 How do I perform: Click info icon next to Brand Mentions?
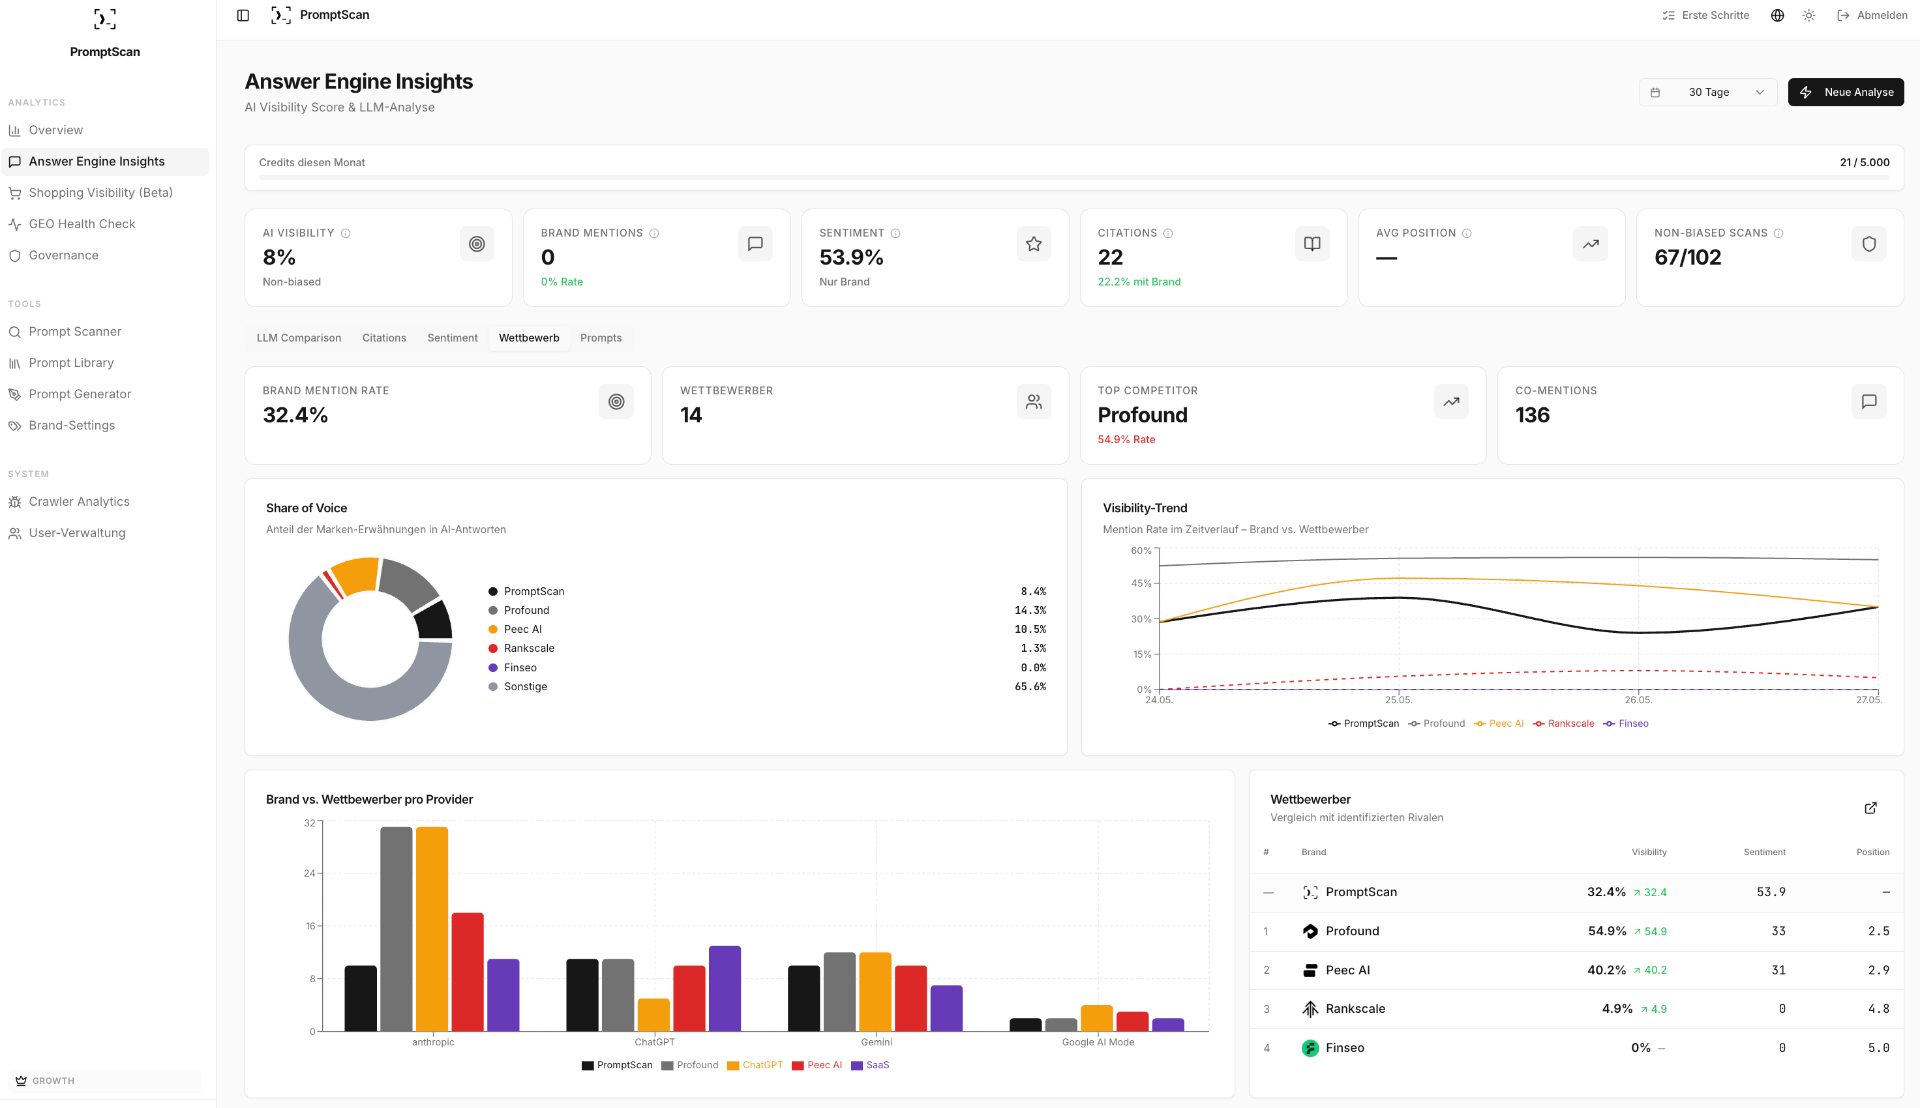tap(654, 233)
